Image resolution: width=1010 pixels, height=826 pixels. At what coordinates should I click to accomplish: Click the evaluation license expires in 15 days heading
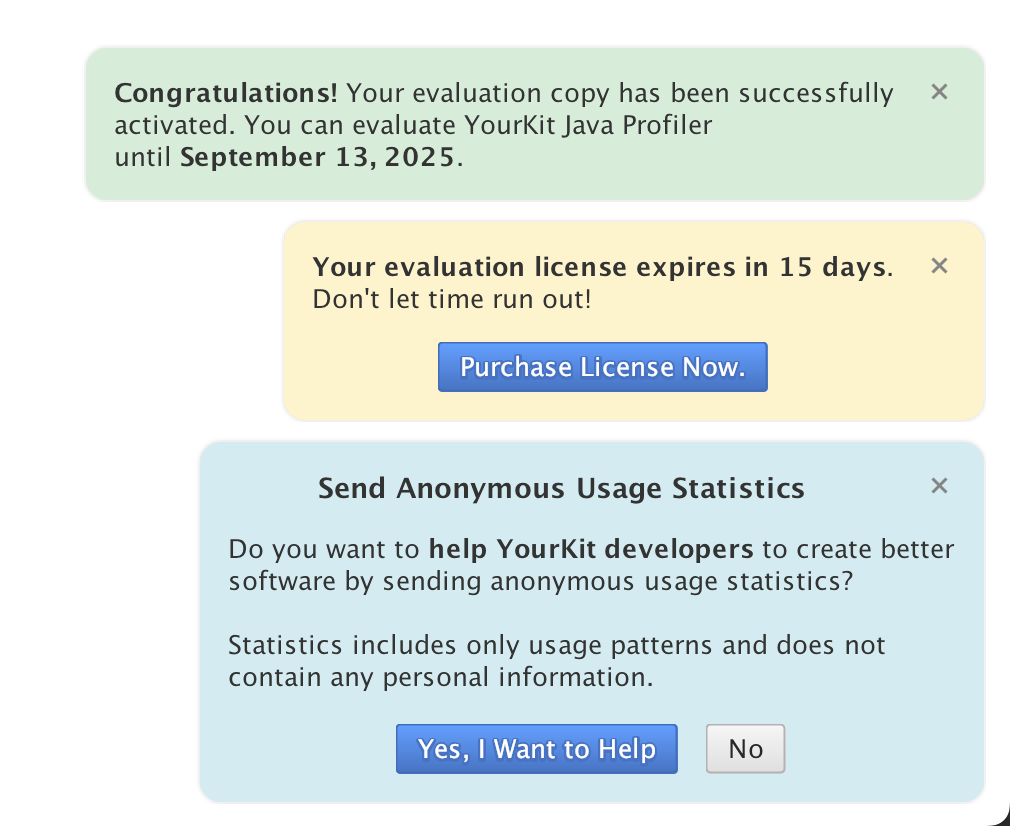[x=600, y=267]
